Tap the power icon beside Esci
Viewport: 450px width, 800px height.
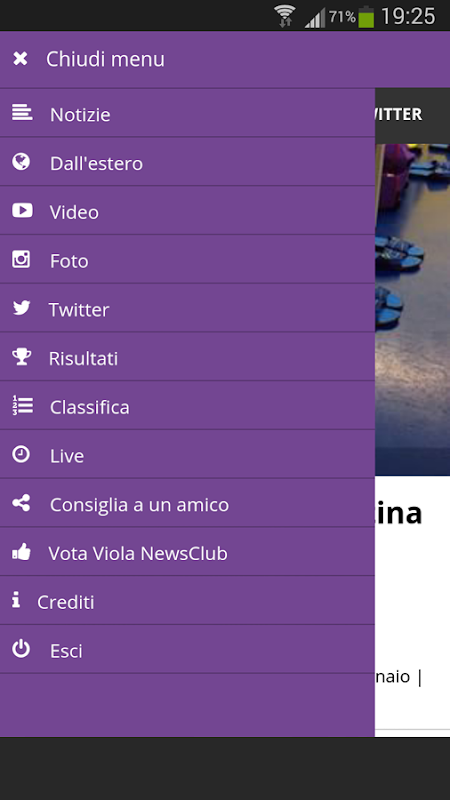[21, 649]
